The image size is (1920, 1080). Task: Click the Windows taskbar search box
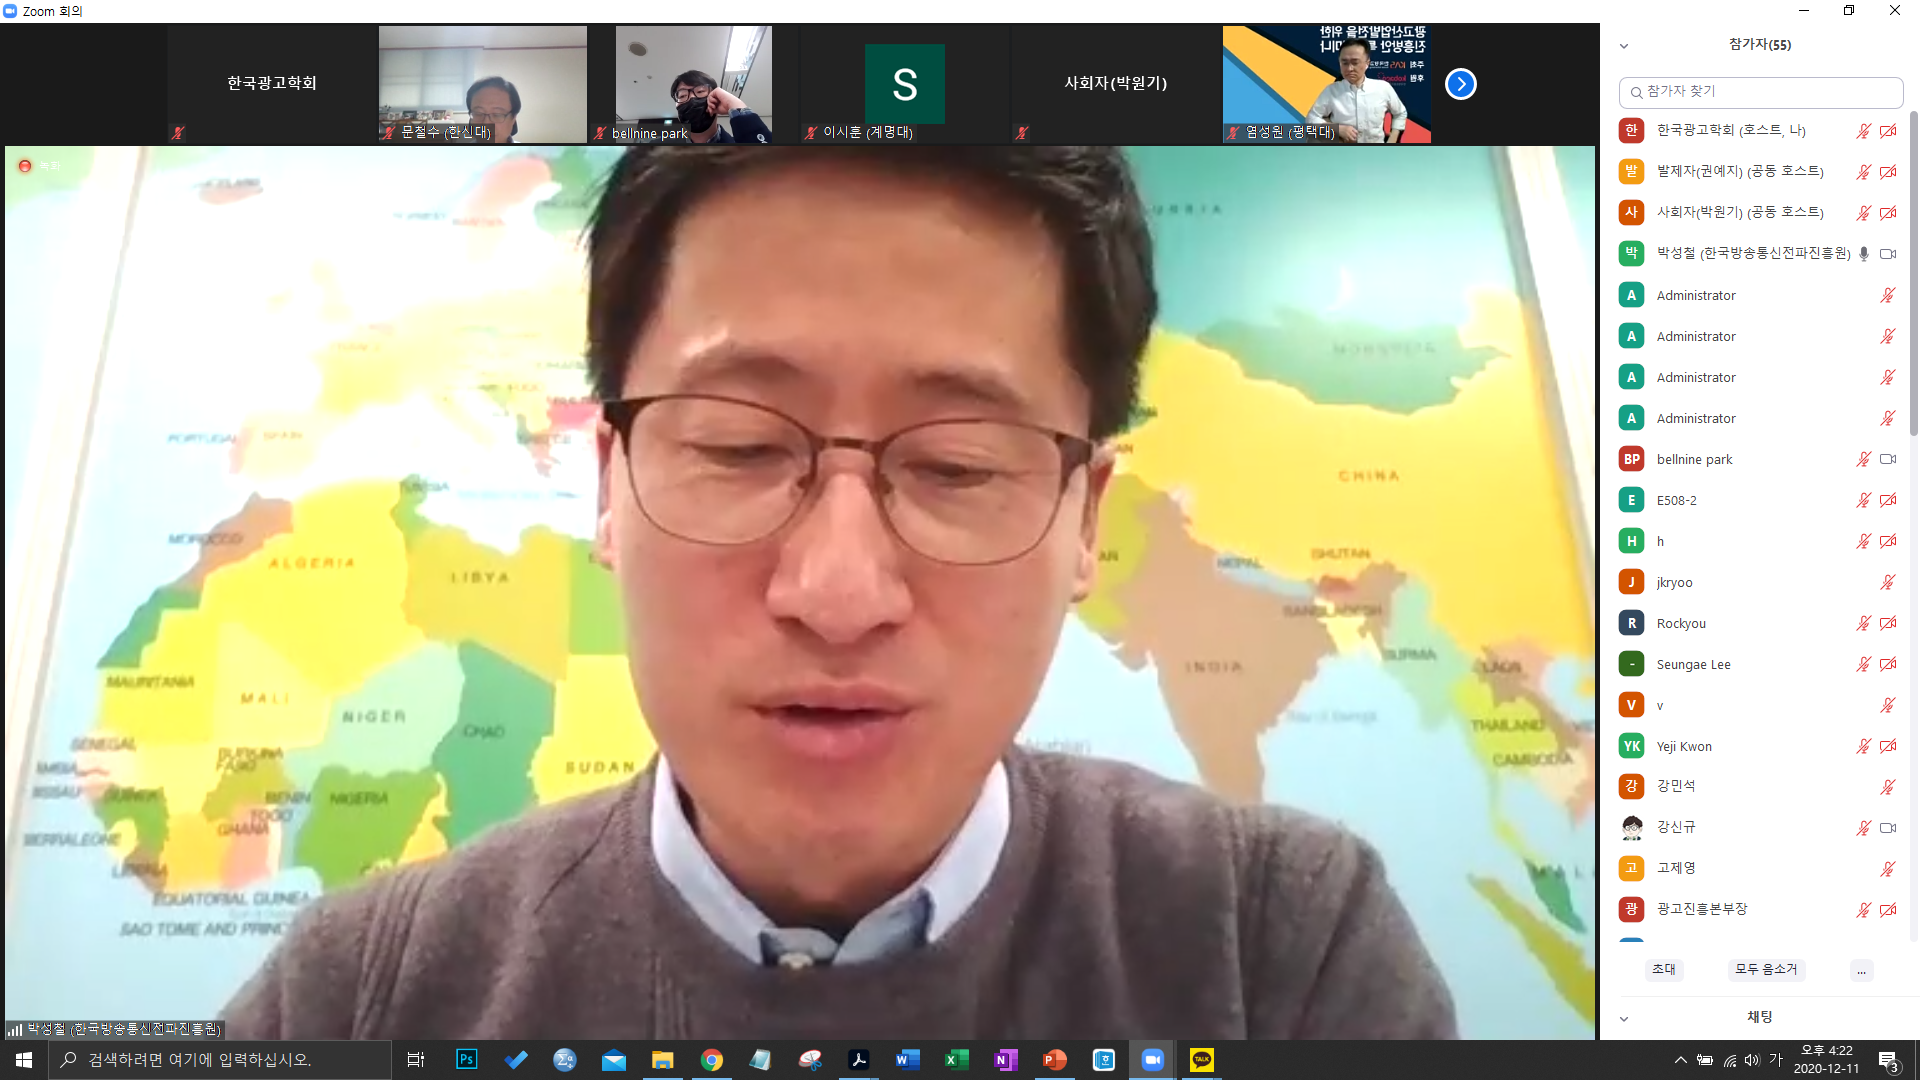(220, 1060)
